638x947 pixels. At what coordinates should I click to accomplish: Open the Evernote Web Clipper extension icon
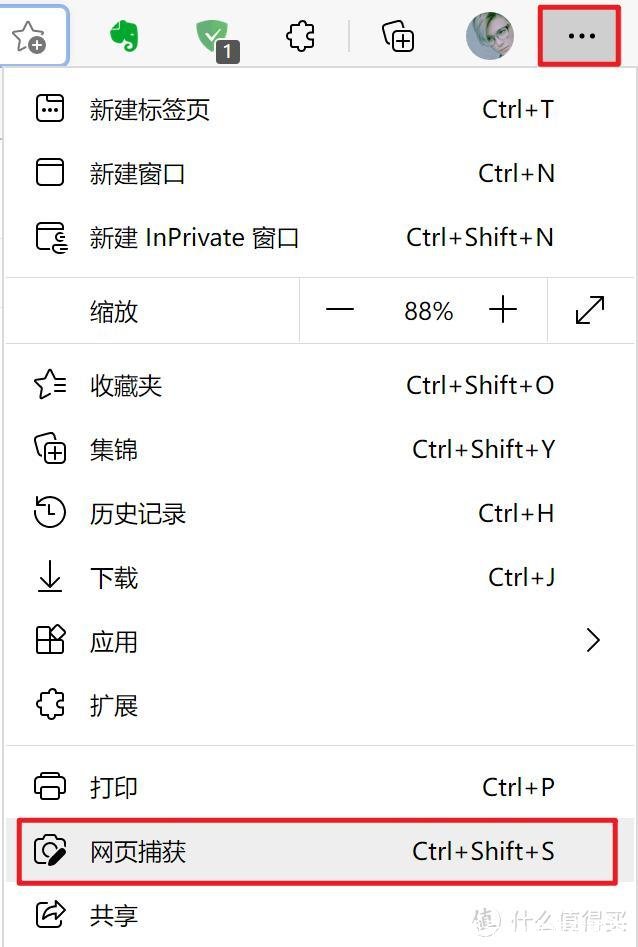pos(125,36)
